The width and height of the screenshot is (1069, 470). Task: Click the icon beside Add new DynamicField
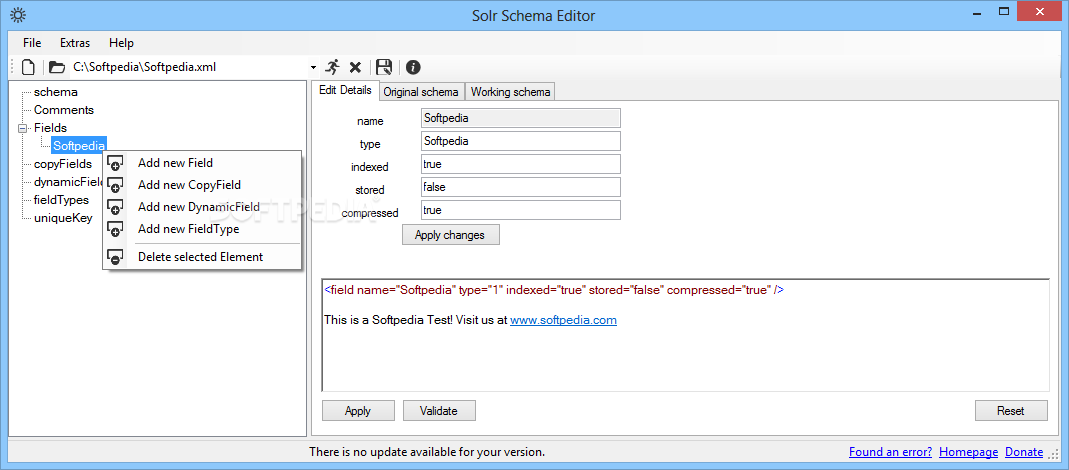click(115, 207)
